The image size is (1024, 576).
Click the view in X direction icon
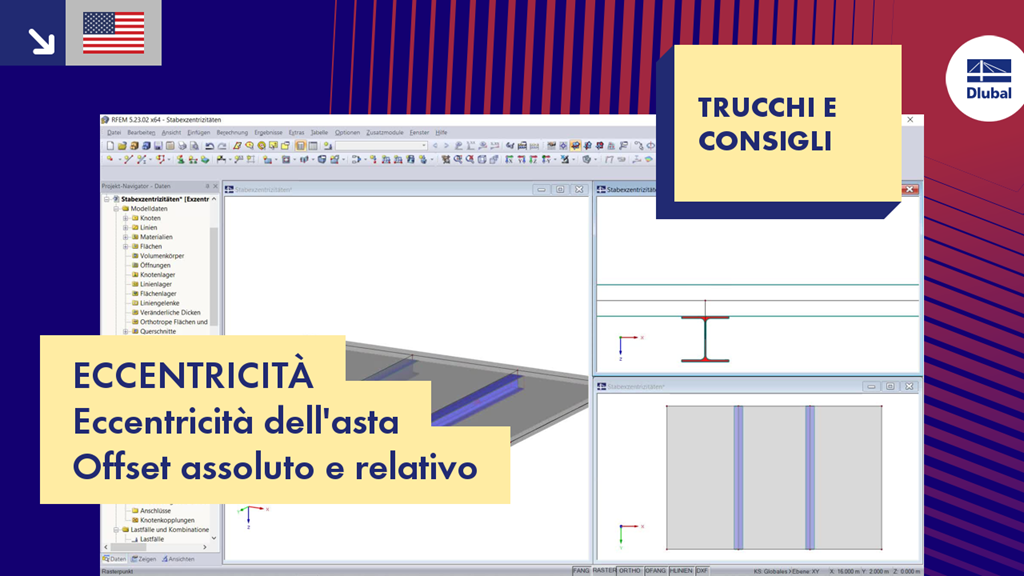click(x=509, y=159)
